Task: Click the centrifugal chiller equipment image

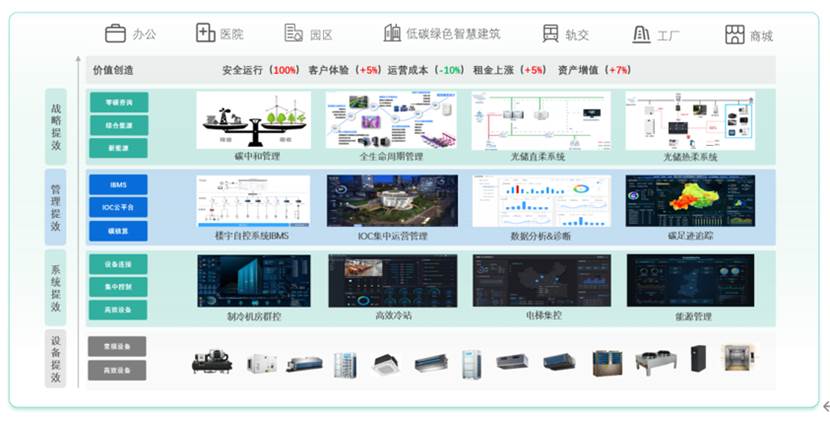Action: click(212, 362)
